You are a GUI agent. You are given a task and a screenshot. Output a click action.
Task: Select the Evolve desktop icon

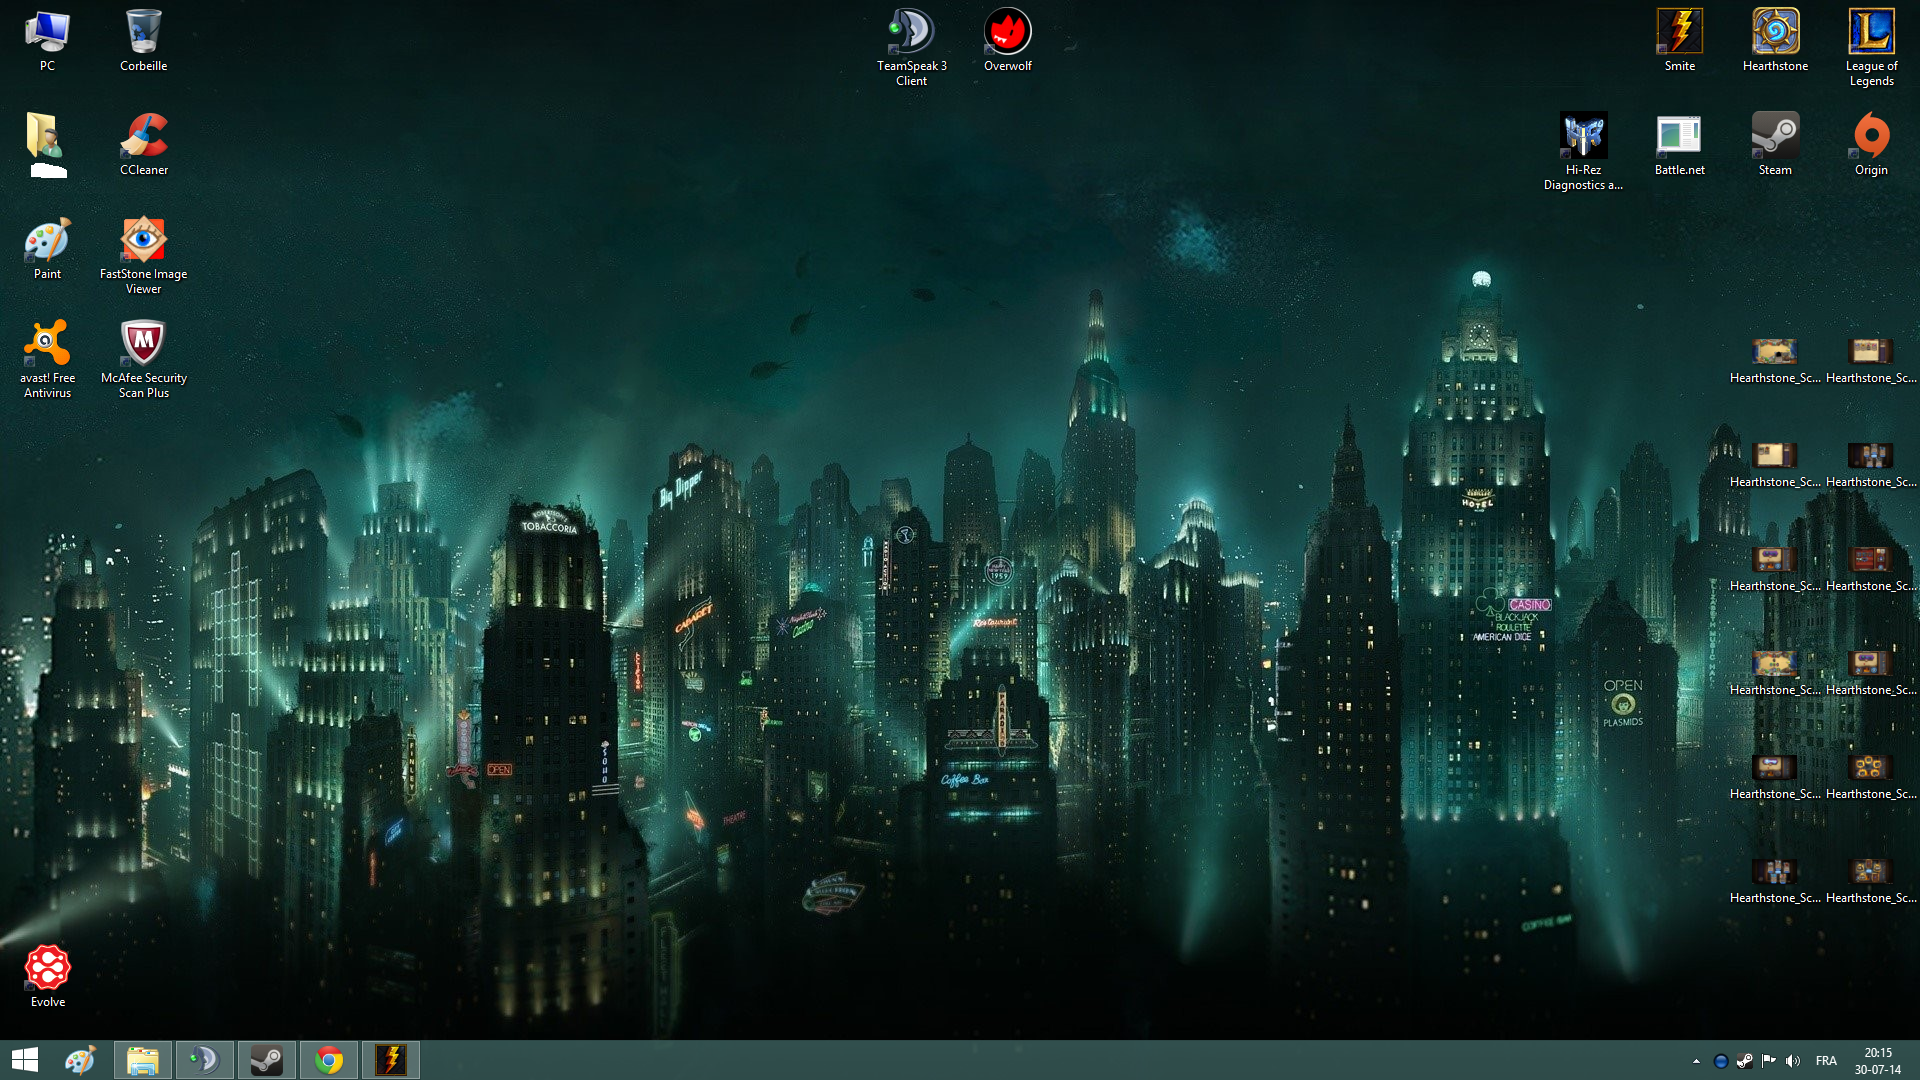(x=47, y=977)
